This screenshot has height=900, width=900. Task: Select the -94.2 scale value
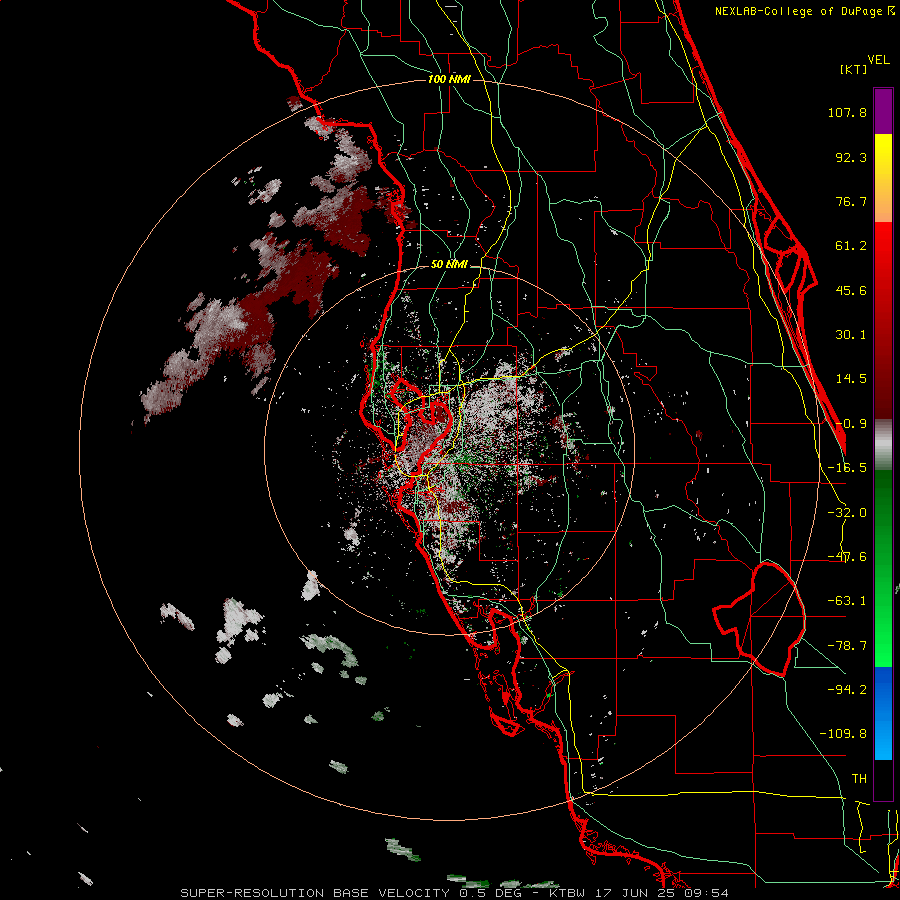[x=847, y=689]
